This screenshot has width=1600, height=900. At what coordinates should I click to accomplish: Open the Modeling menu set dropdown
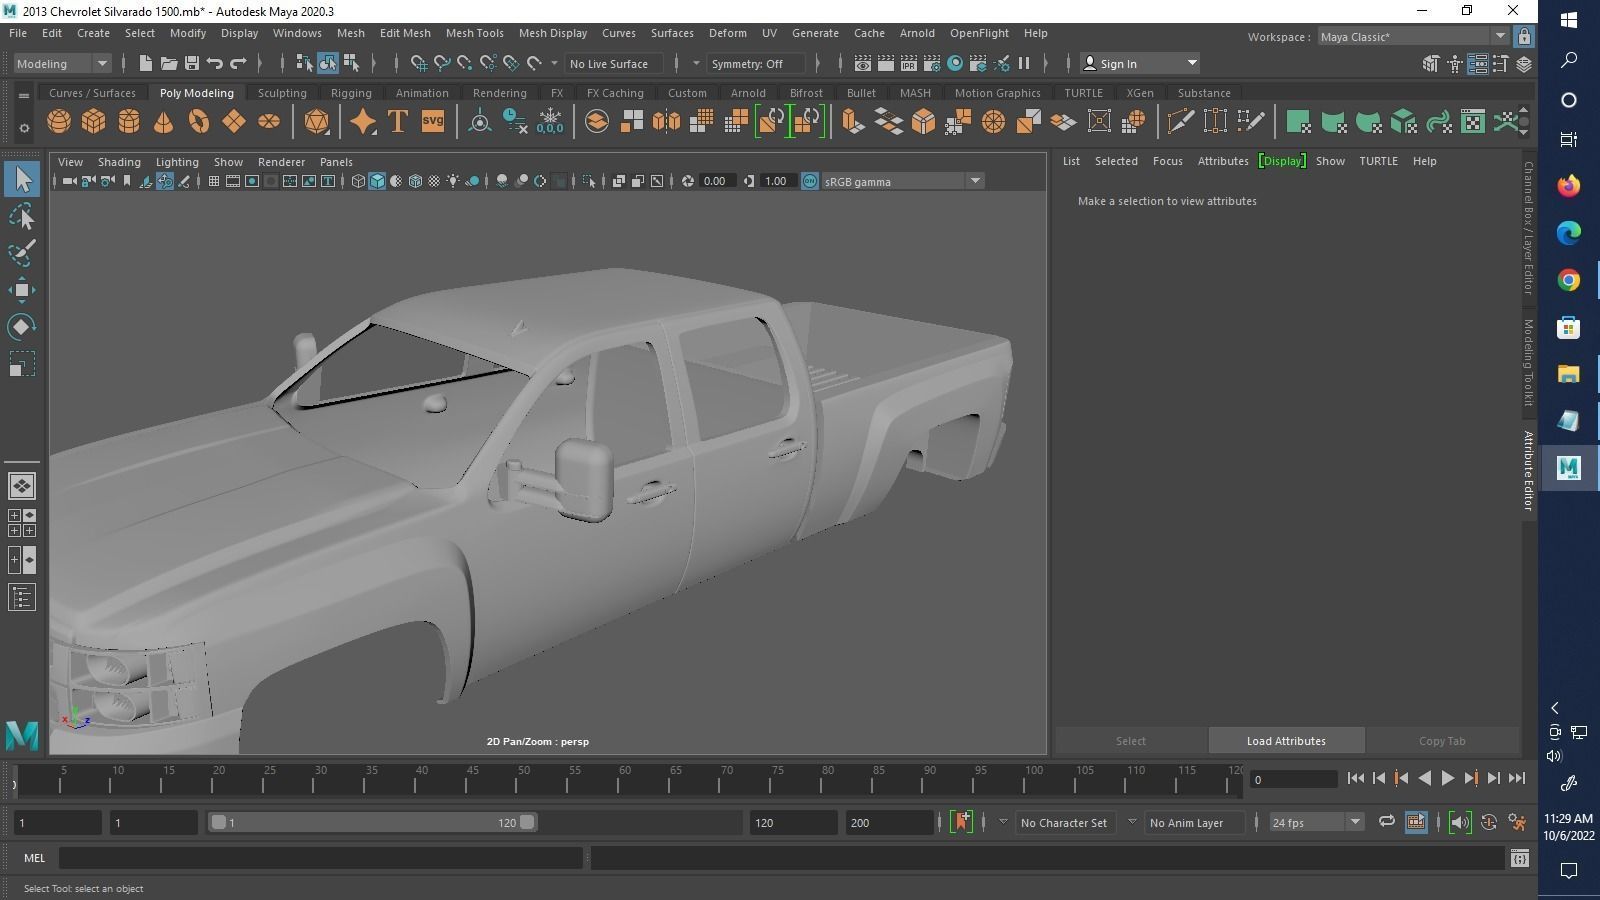coord(62,63)
